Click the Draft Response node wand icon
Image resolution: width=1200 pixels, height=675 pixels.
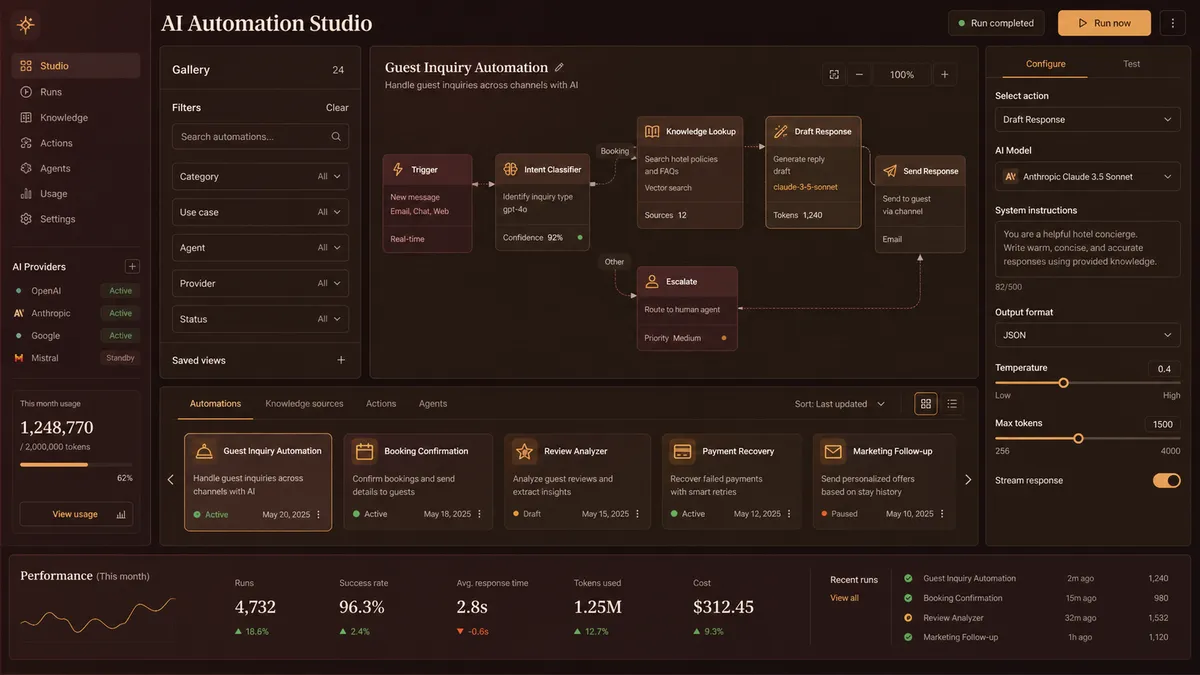pyautogui.click(x=781, y=131)
